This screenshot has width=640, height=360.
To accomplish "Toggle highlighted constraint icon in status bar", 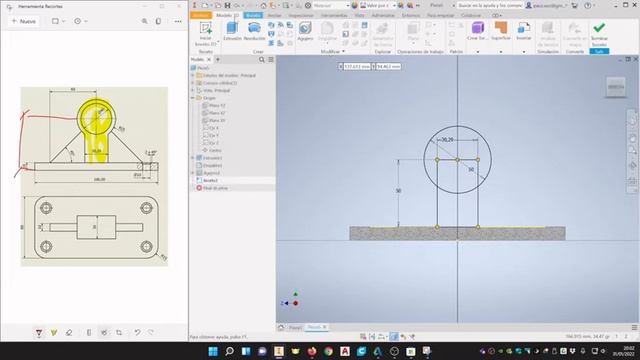I will click(x=394, y=337).
